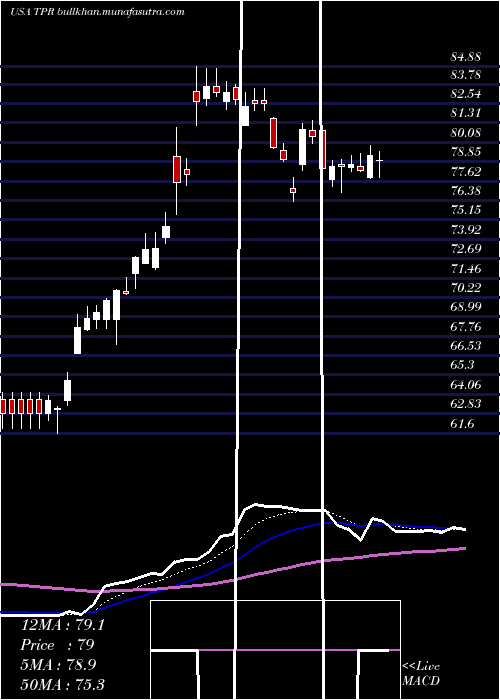Click the 83.78 price axis label
This screenshot has height=700, width=500.
pos(466,75)
